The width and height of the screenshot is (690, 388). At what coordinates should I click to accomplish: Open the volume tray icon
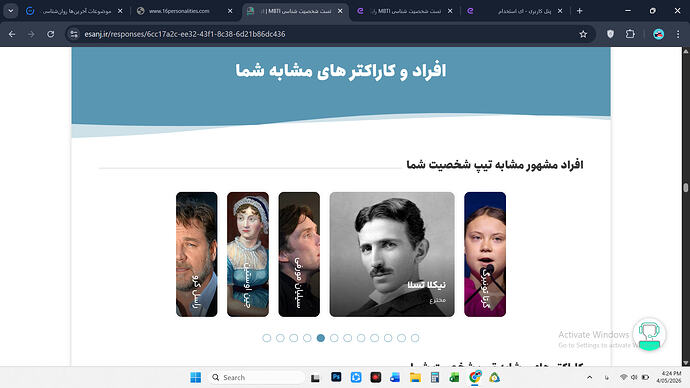(634, 377)
